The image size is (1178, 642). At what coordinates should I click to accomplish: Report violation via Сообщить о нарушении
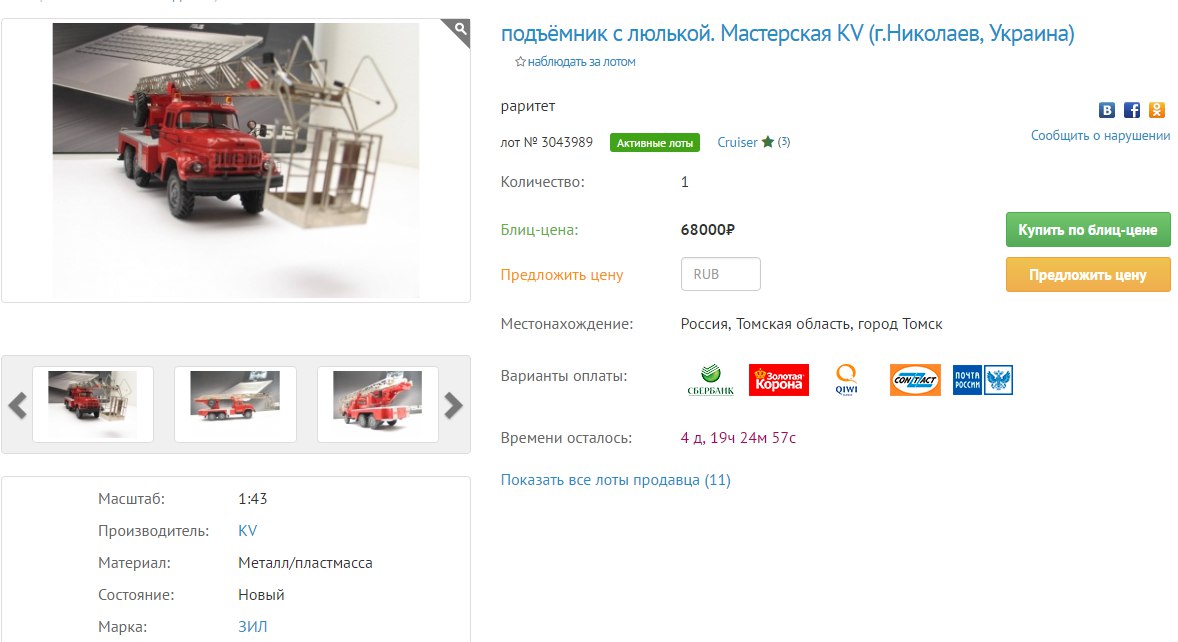tap(1100, 136)
